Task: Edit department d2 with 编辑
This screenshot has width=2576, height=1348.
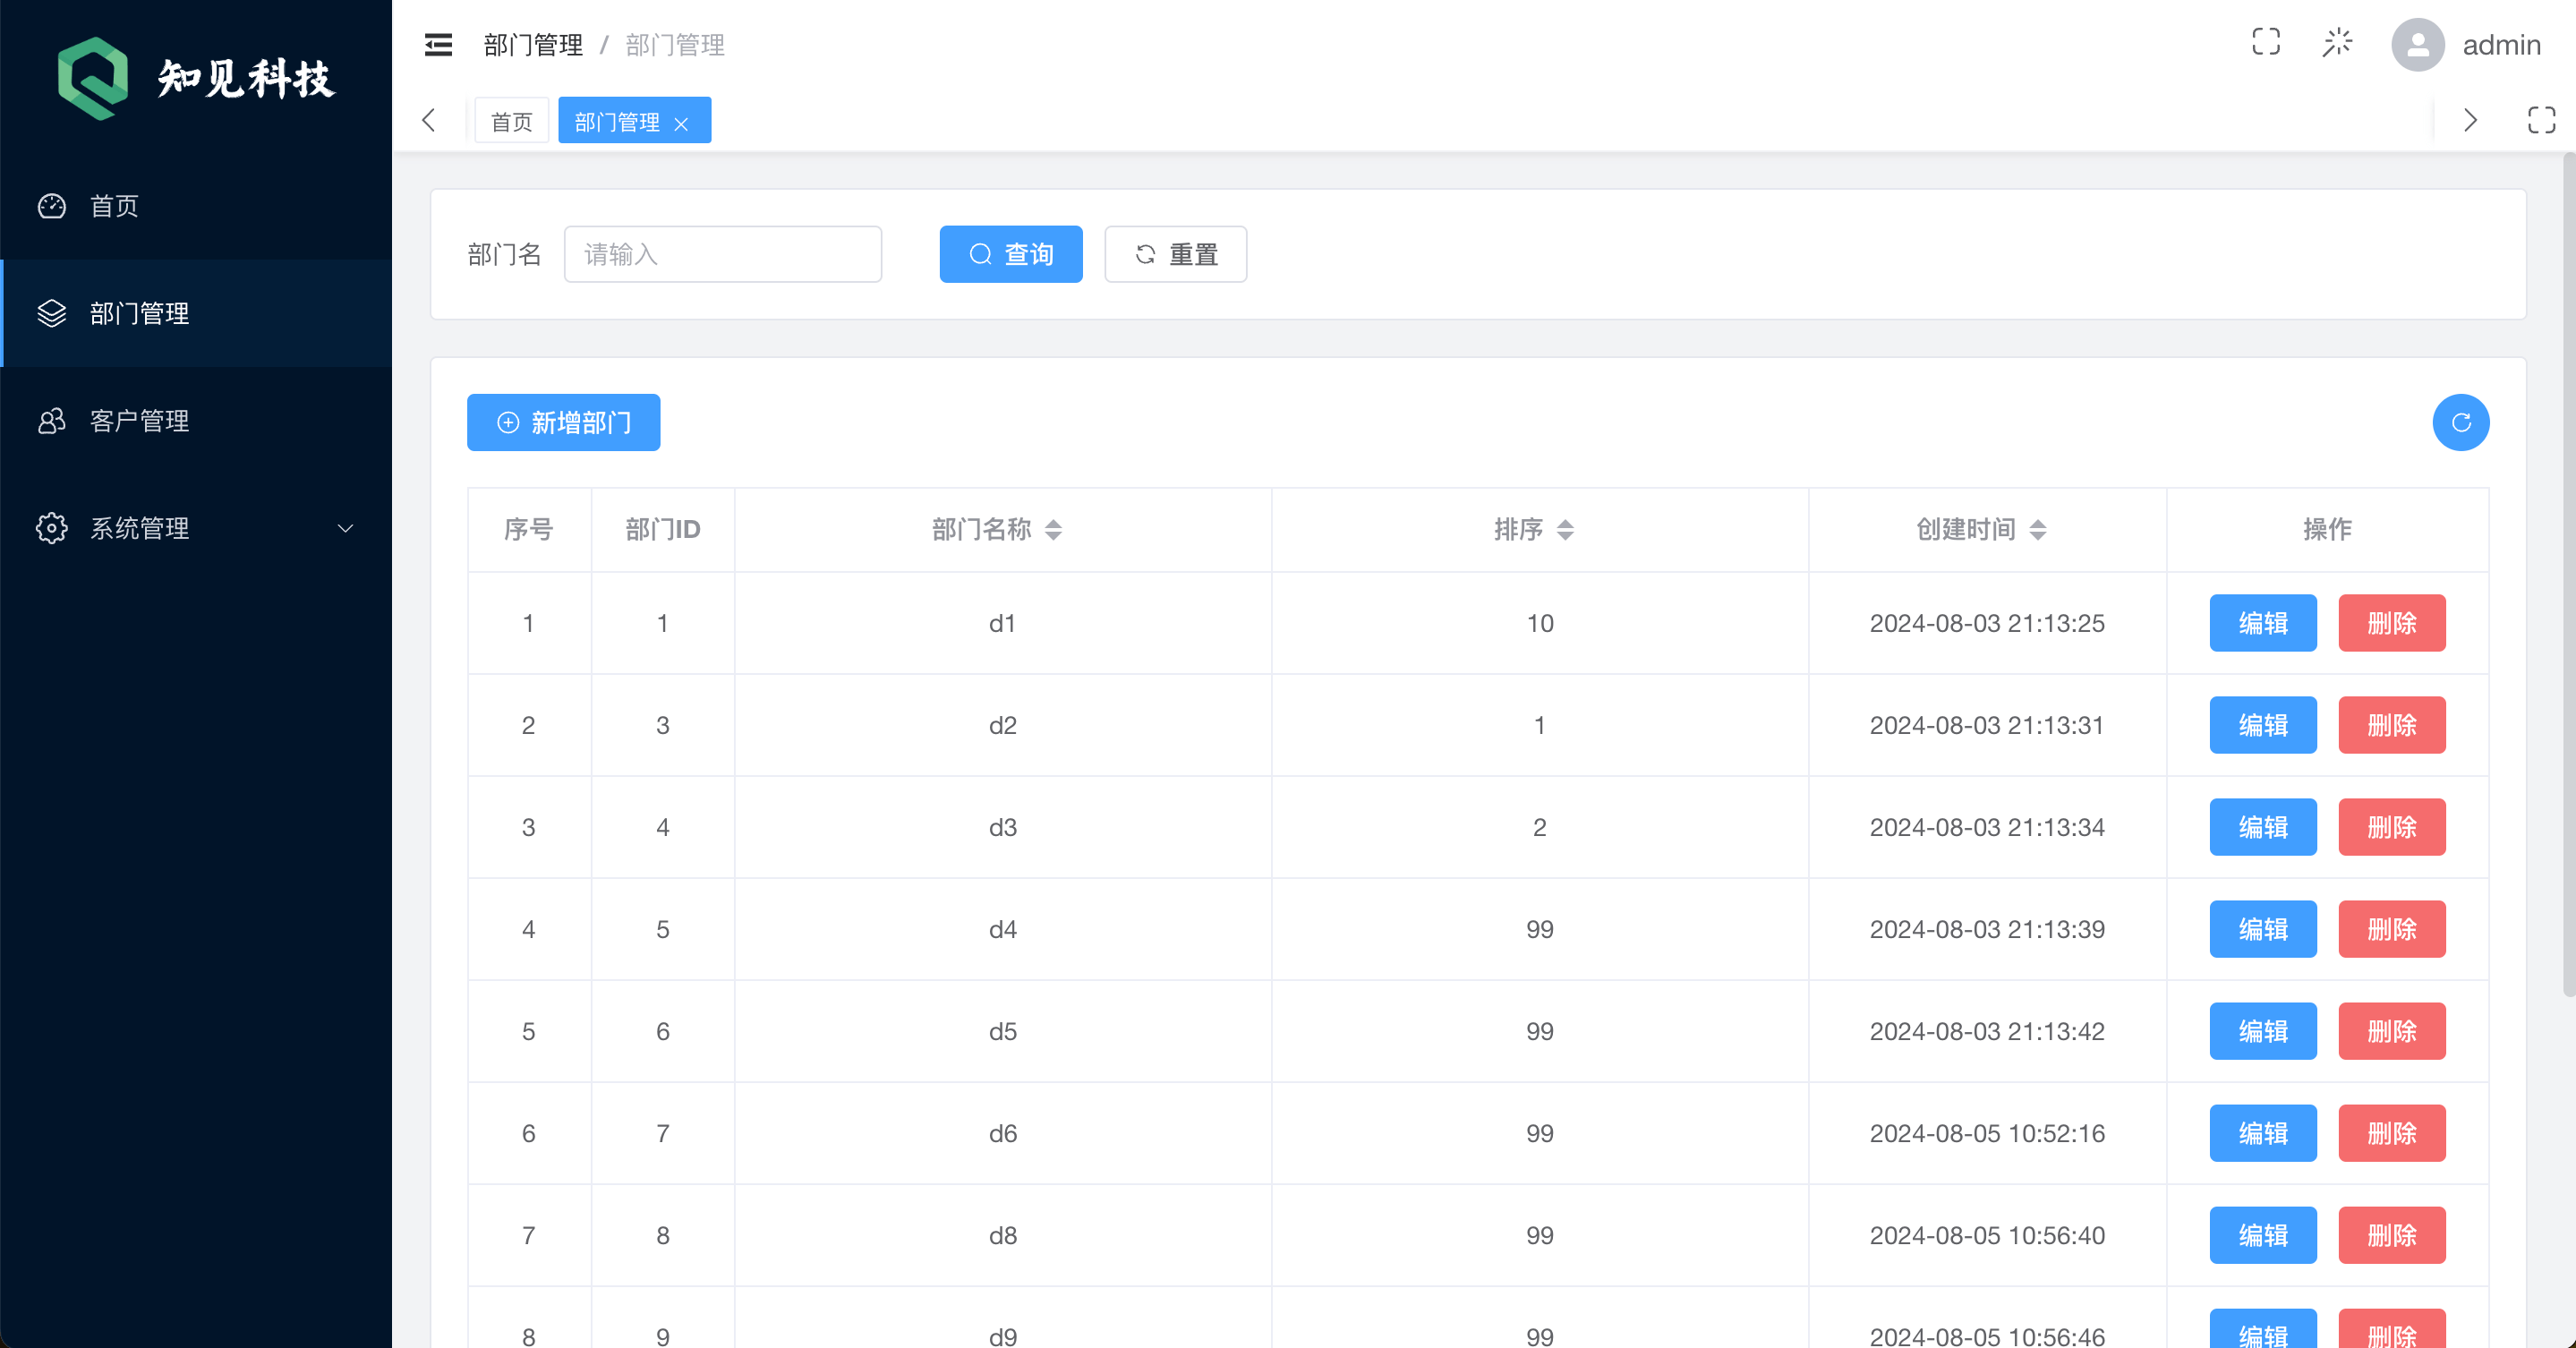Action: (x=2263, y=725)
